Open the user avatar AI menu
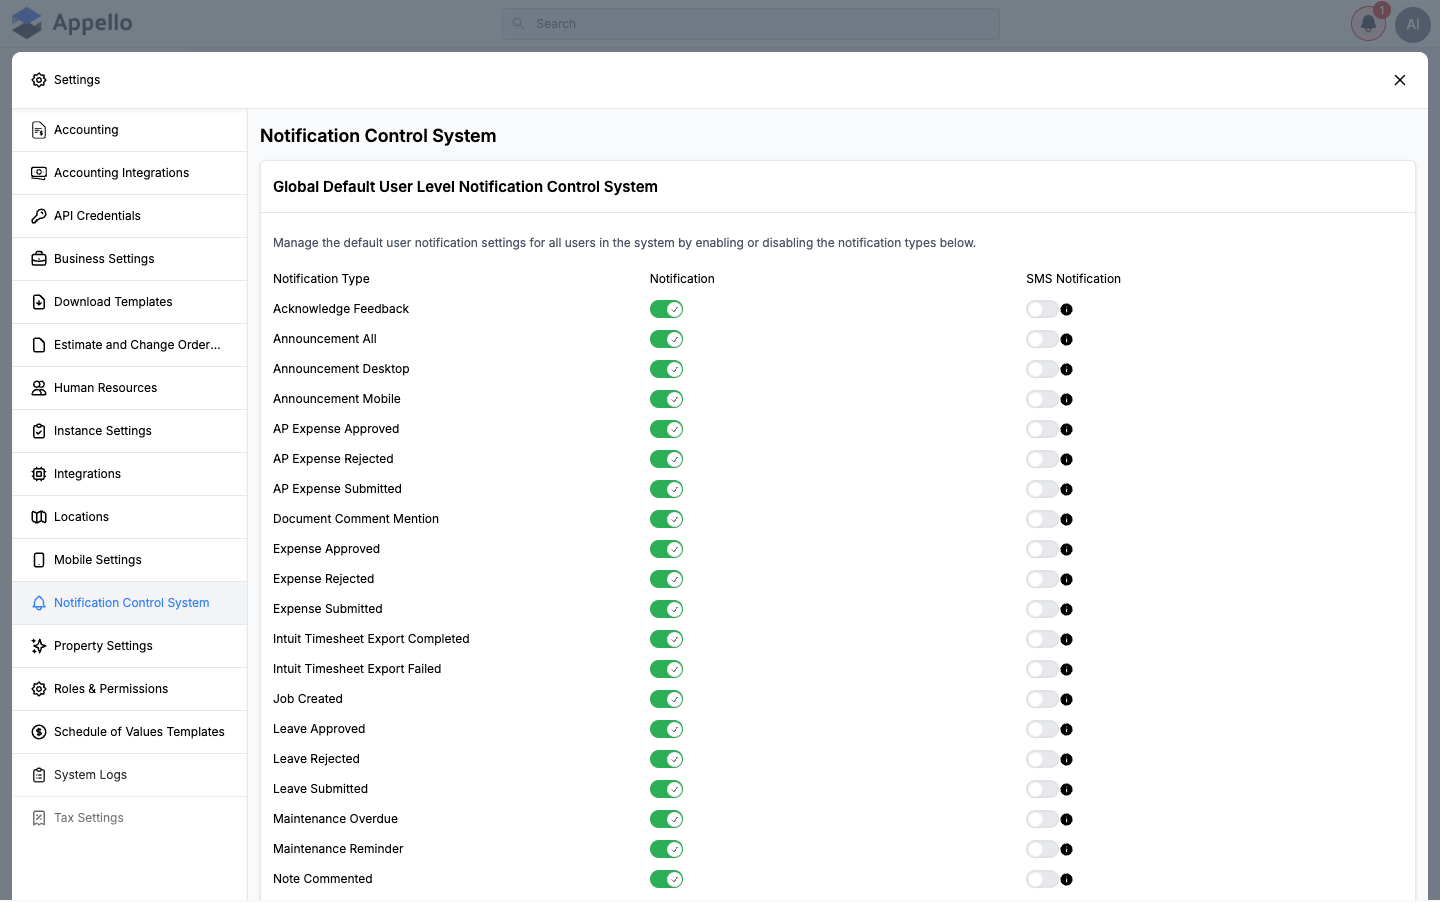The height and width of the screenshot is (918, 1440). (1413, 25)
